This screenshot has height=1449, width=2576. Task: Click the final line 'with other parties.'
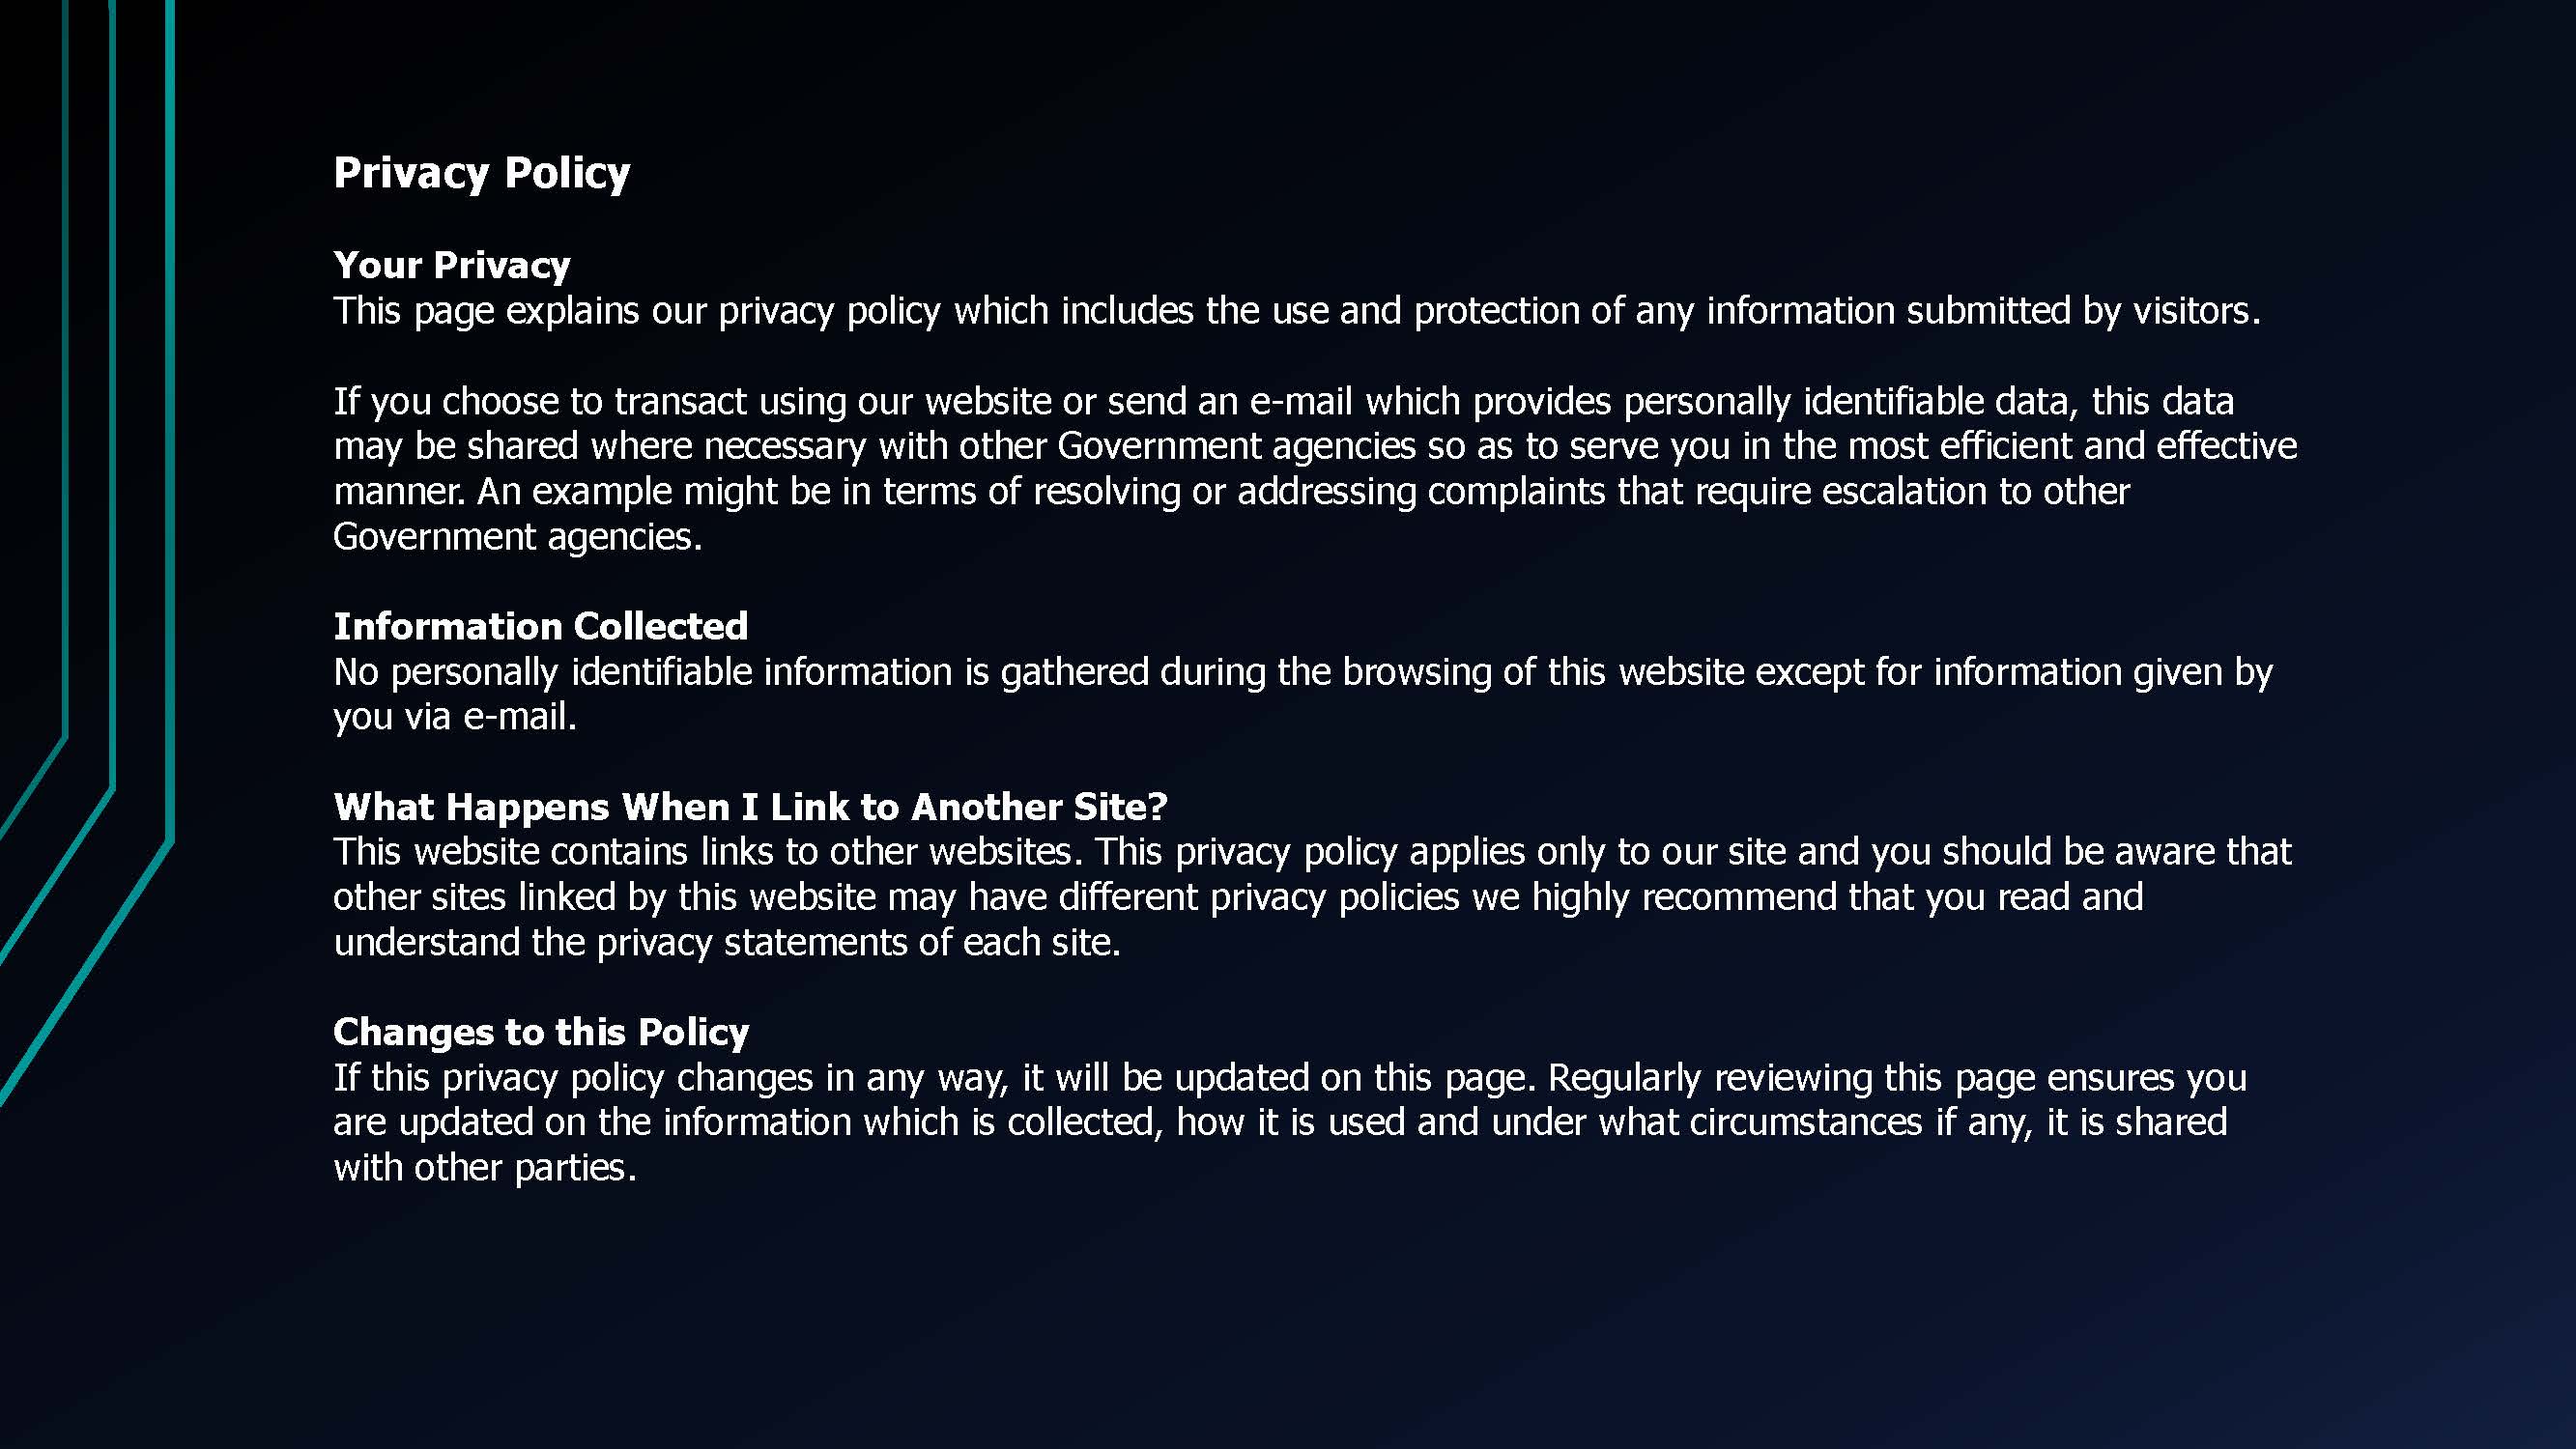tap(484, 1168)
